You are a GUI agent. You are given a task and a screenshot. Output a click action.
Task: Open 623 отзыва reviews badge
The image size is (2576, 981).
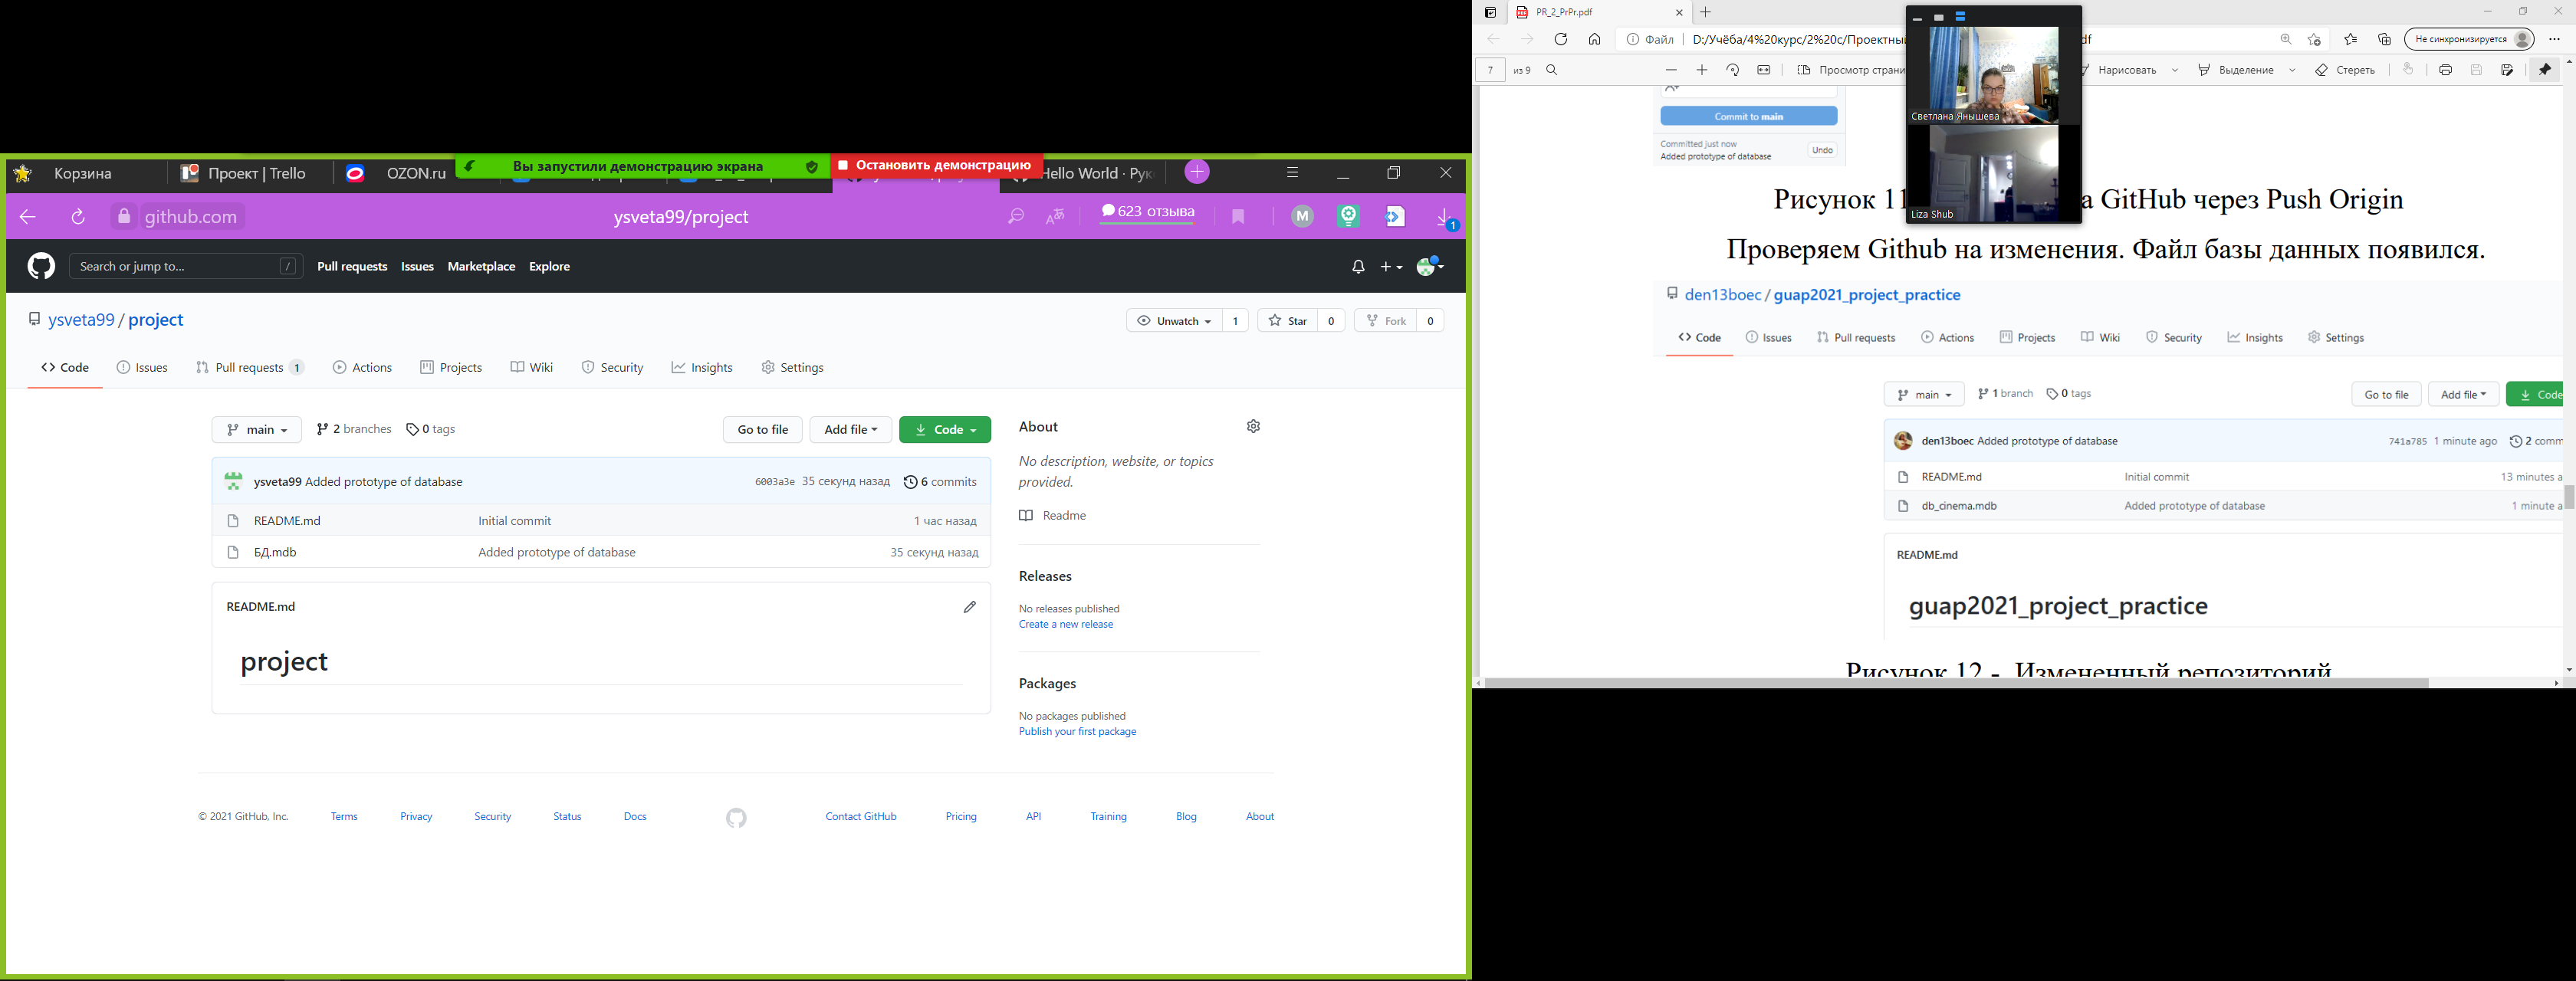1148,213
